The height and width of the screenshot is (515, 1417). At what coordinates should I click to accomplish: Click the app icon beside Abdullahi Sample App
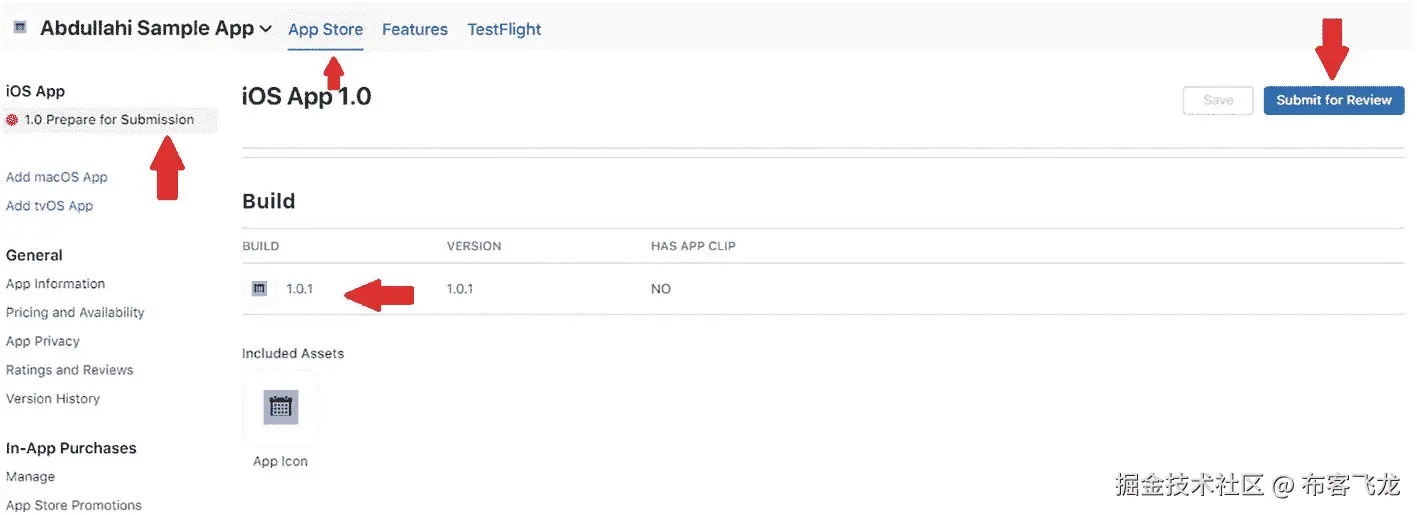(x=19, y=28)
